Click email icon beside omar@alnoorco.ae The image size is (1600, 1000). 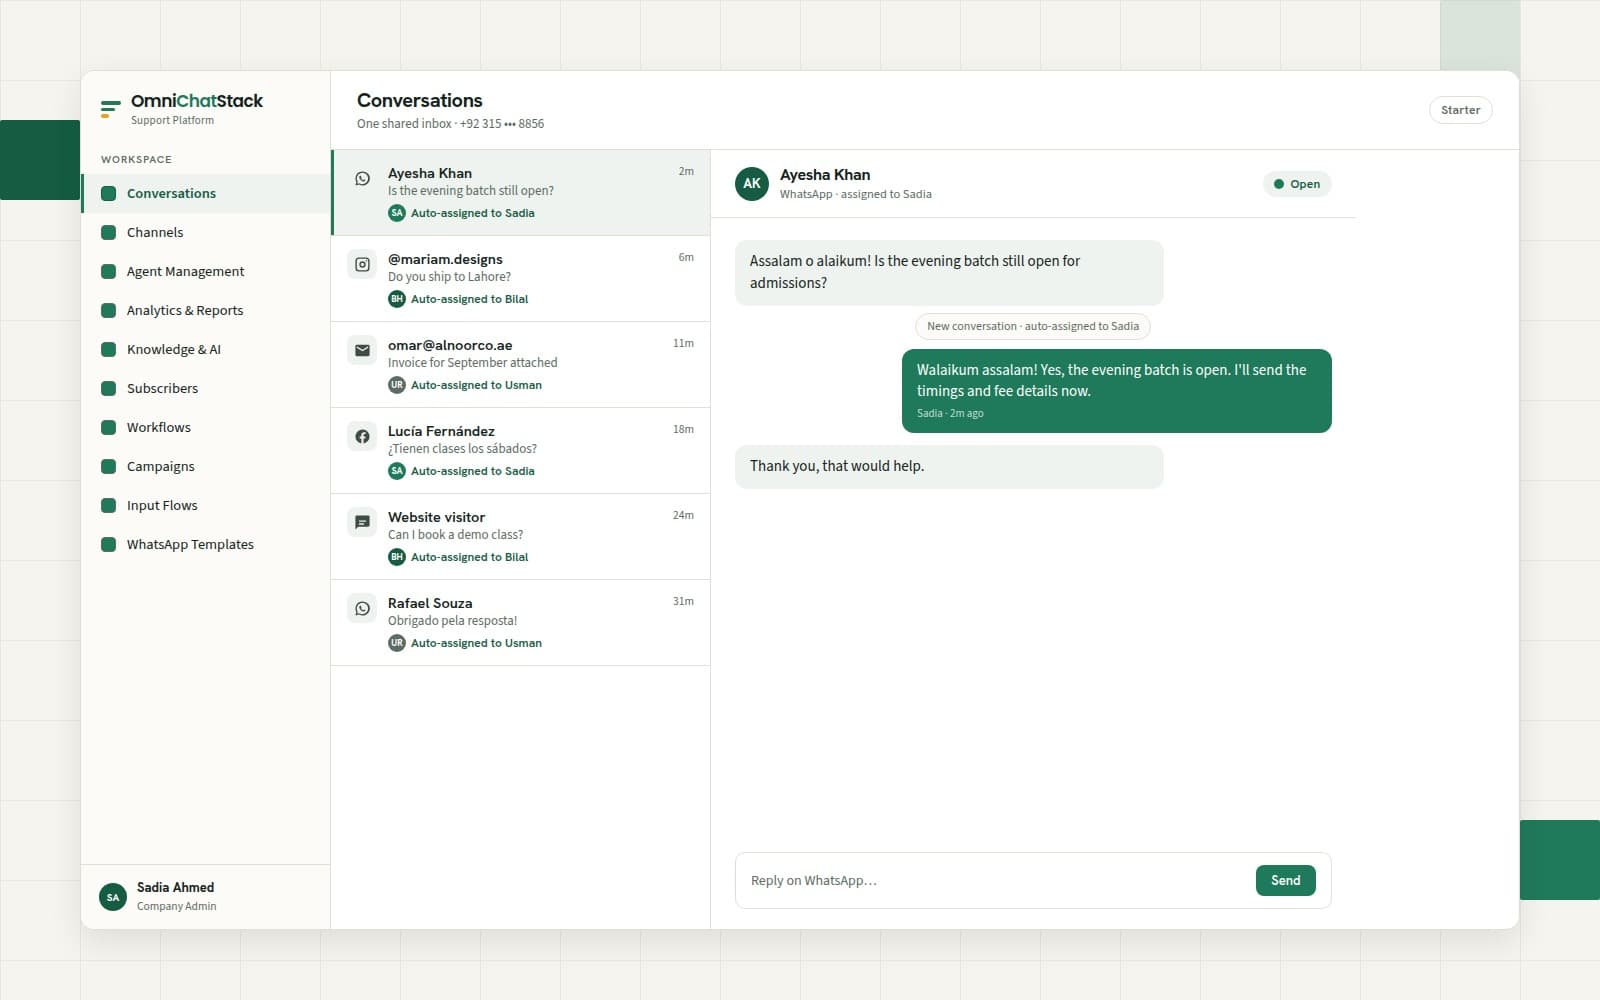[362, 350]
